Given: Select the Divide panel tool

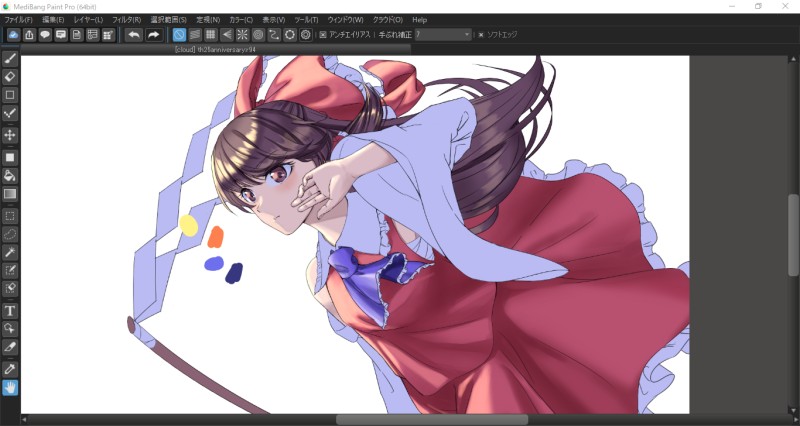Looking at the screenshot, I should point(10,347).
